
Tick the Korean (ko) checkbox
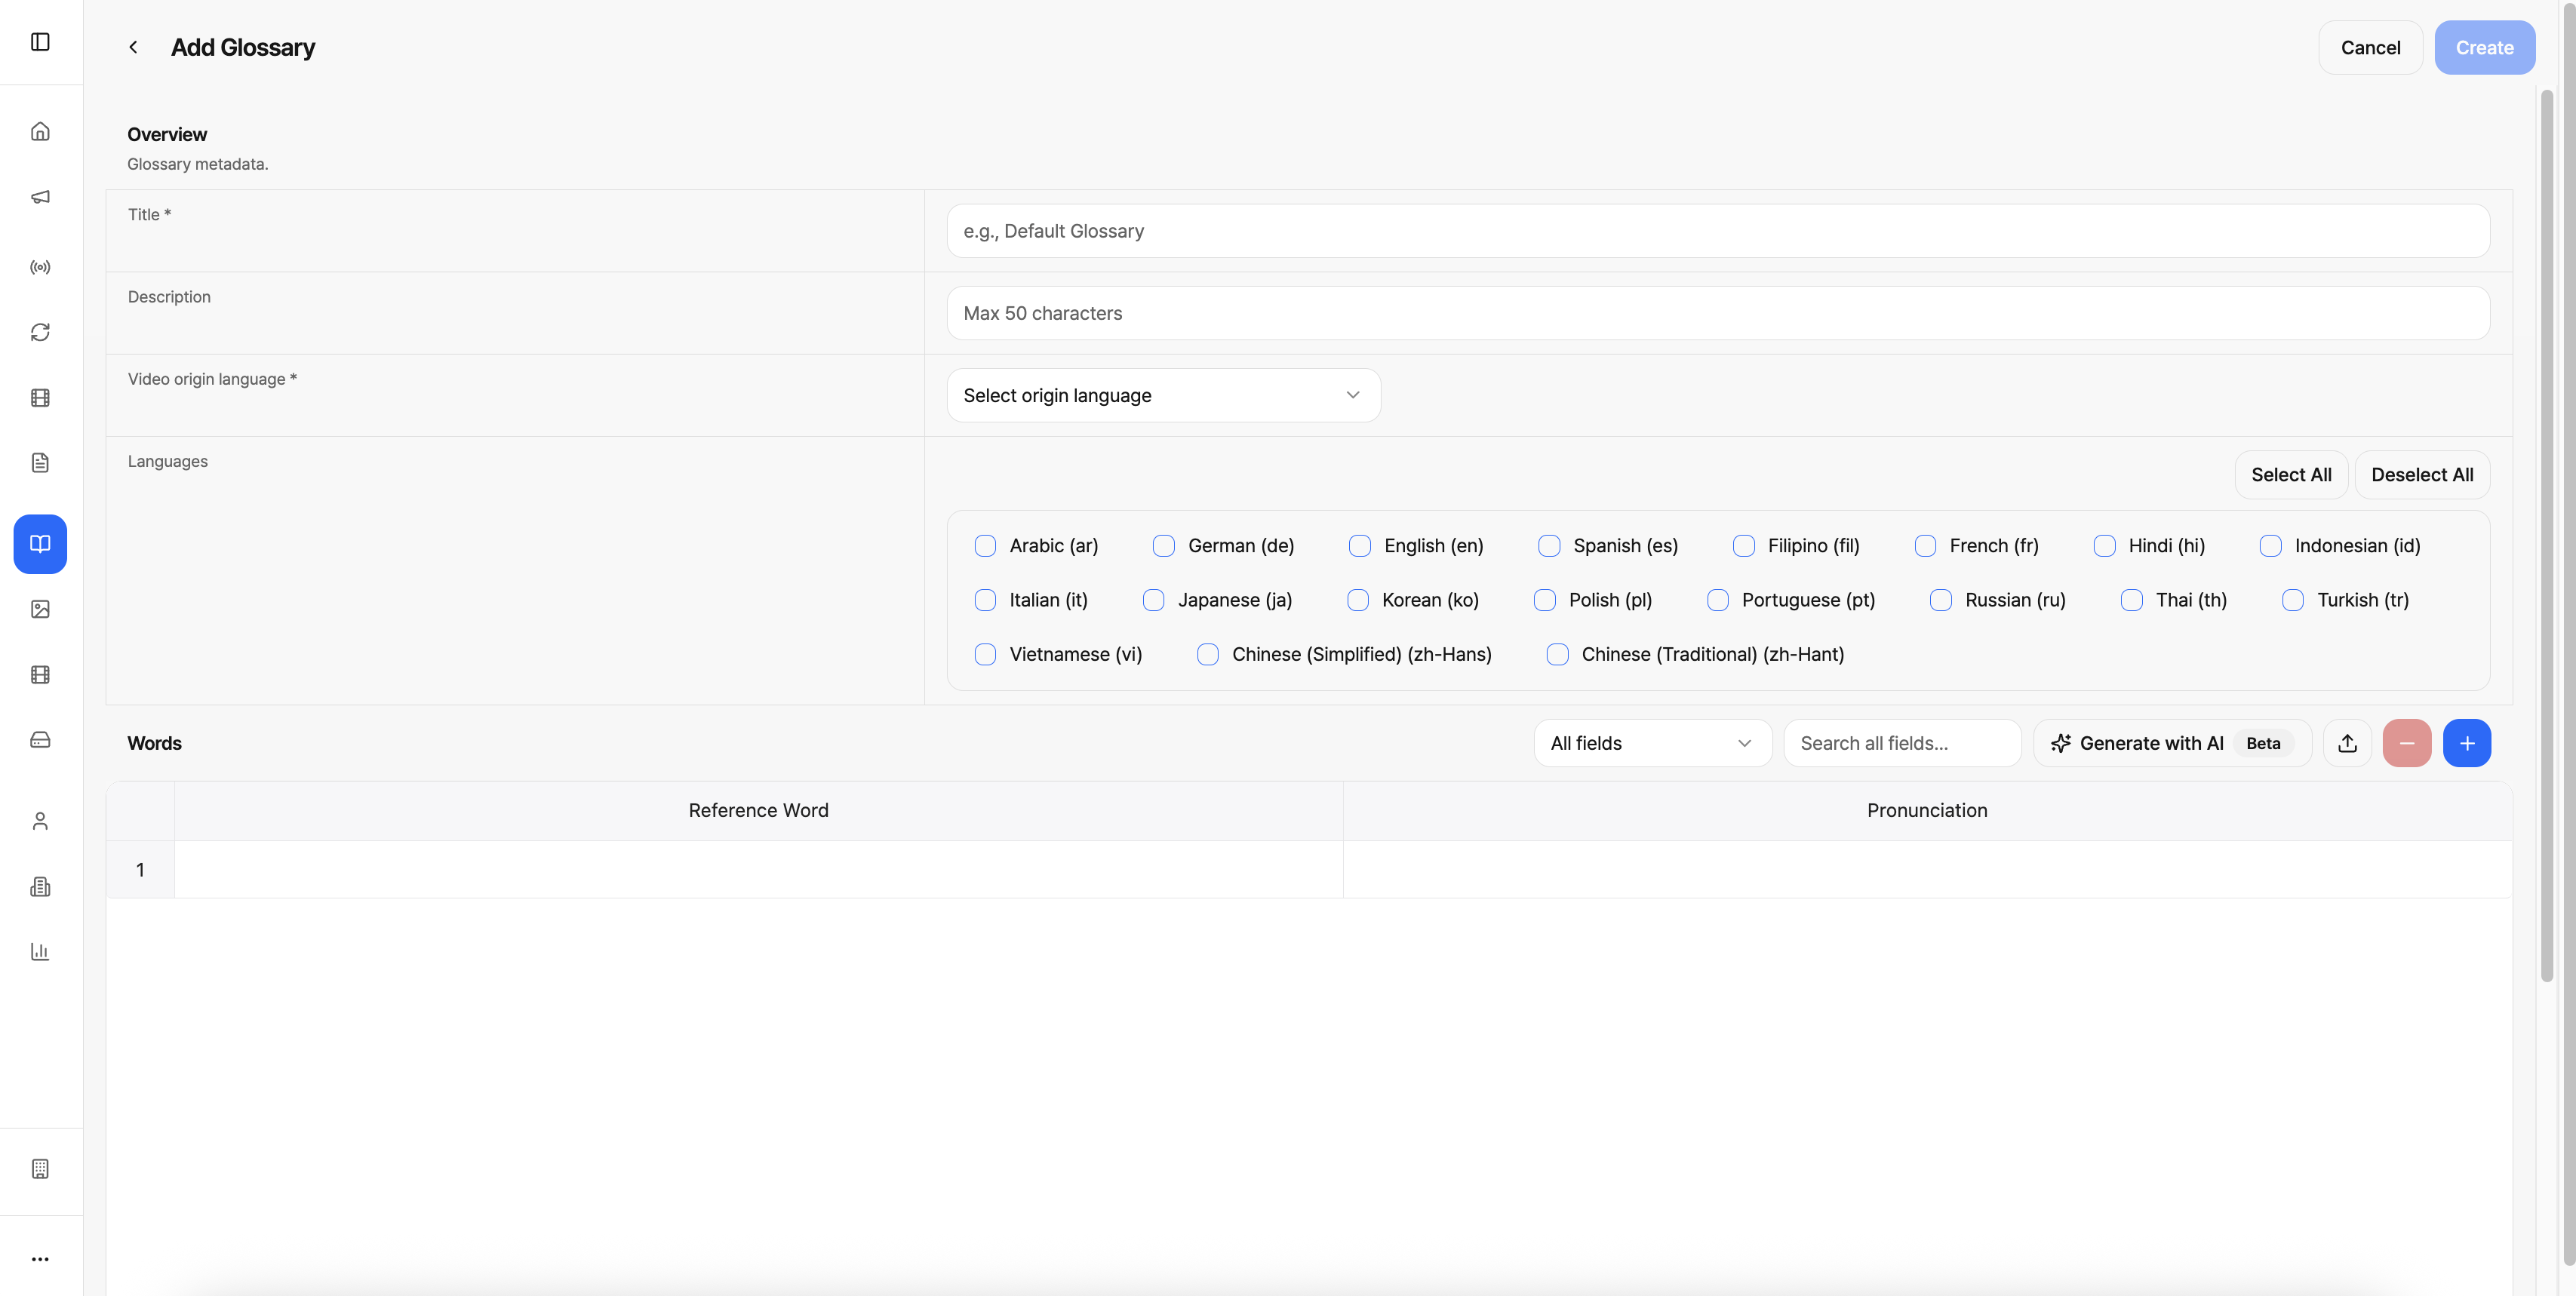(x=1358, y=600)
